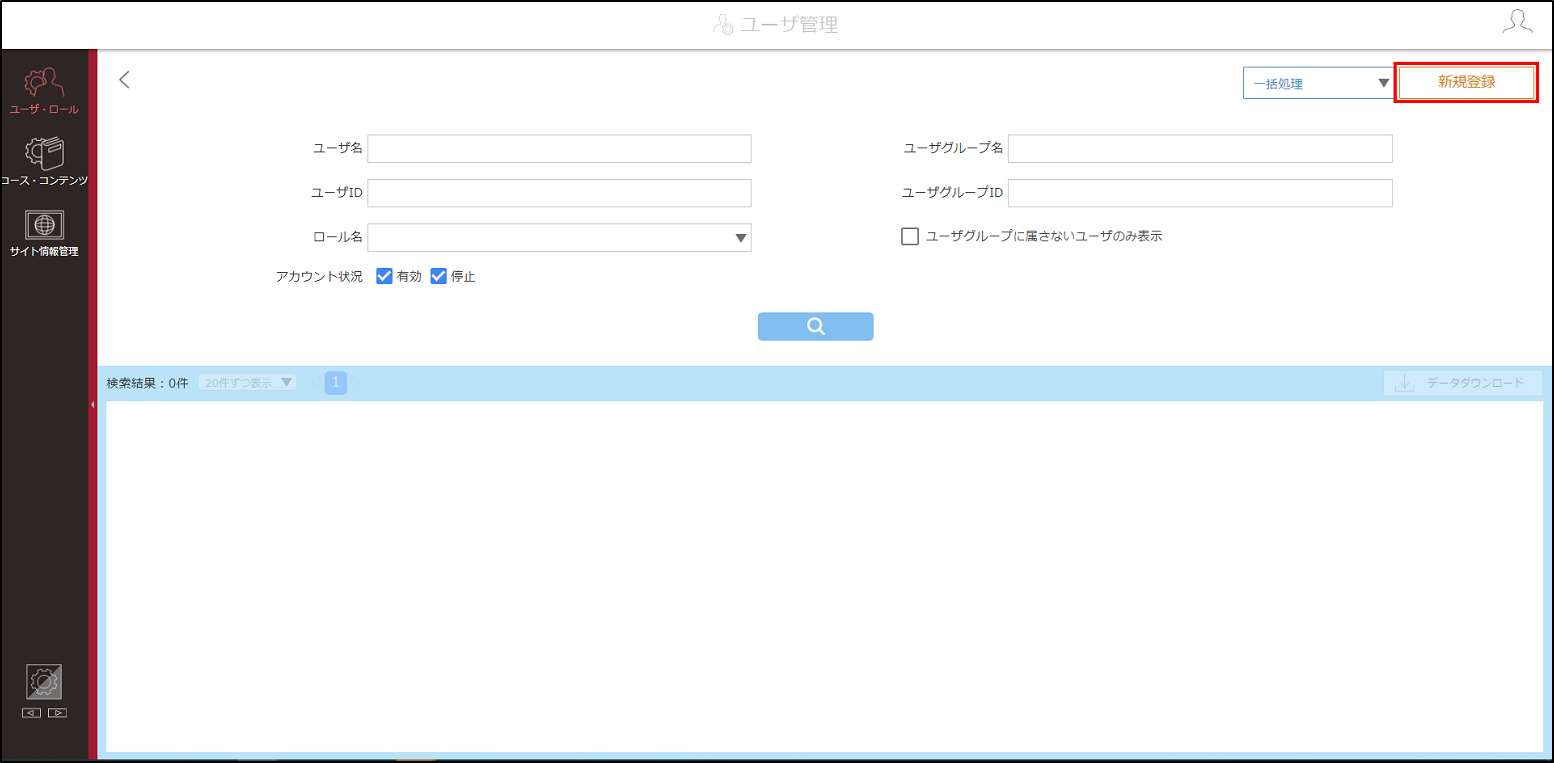Open the 20件ずつ表示 page size dropdown

[x=247, y=382]
